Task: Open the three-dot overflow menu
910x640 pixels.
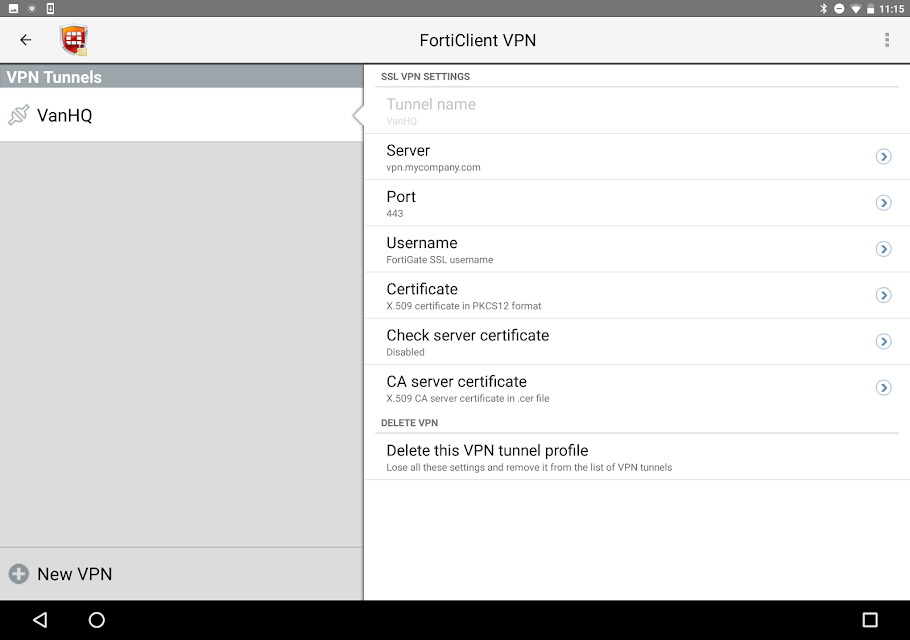Action: (x=887, y=39)
